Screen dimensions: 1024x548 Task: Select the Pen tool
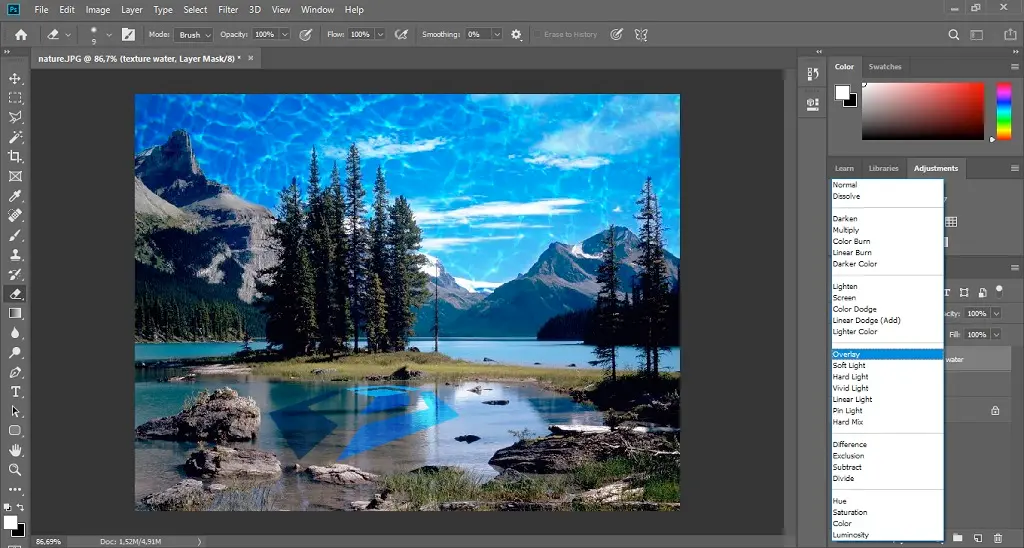15,372
